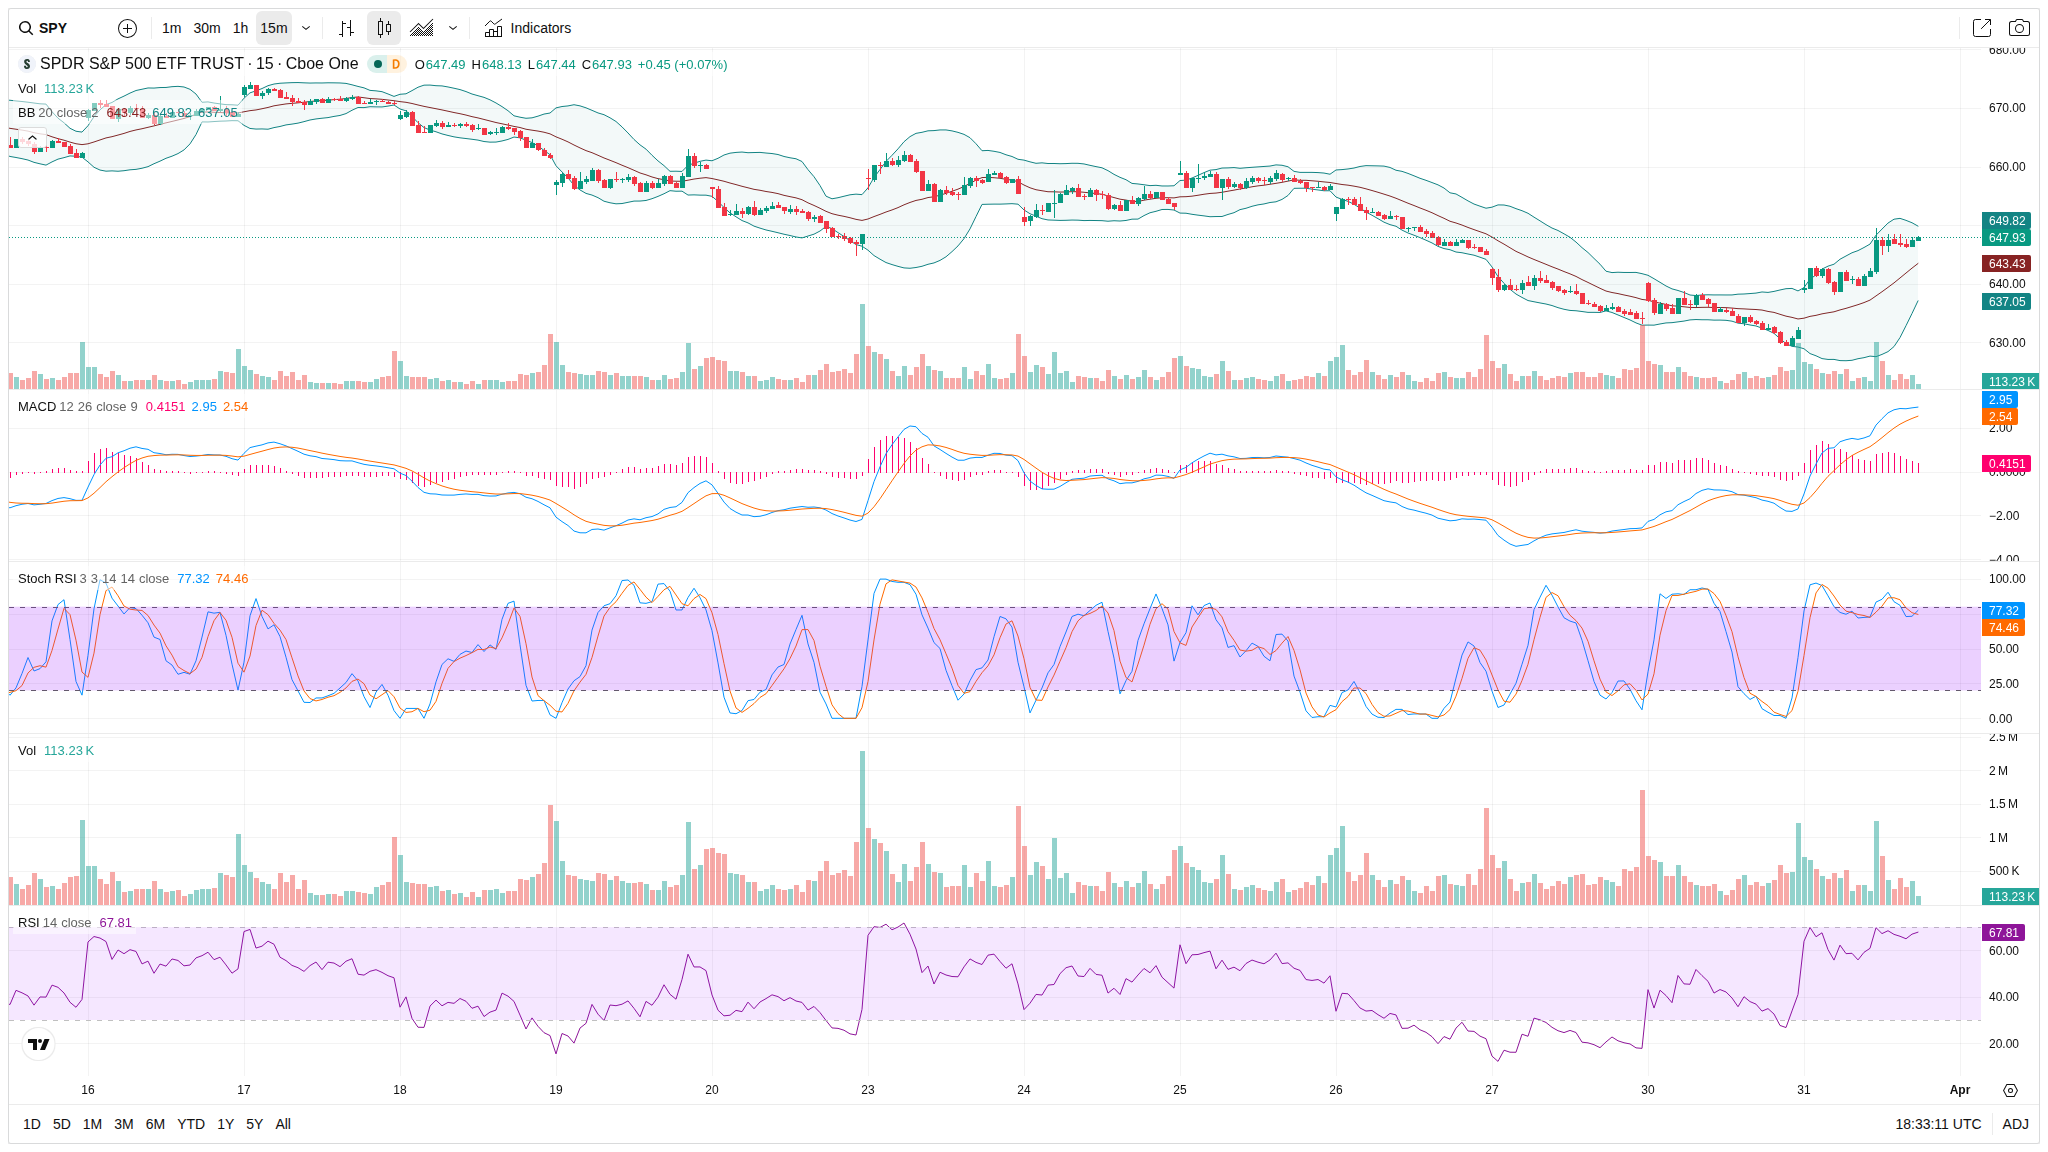Click the TradingView logo icon
Image resolution: width=2048 pixels, height=1152 pixels.
(38, 1044)
